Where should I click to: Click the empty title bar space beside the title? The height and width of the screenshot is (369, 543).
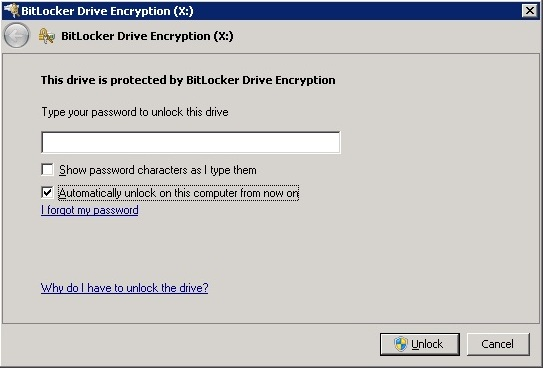pyautogui.click(x=357, y=11)
